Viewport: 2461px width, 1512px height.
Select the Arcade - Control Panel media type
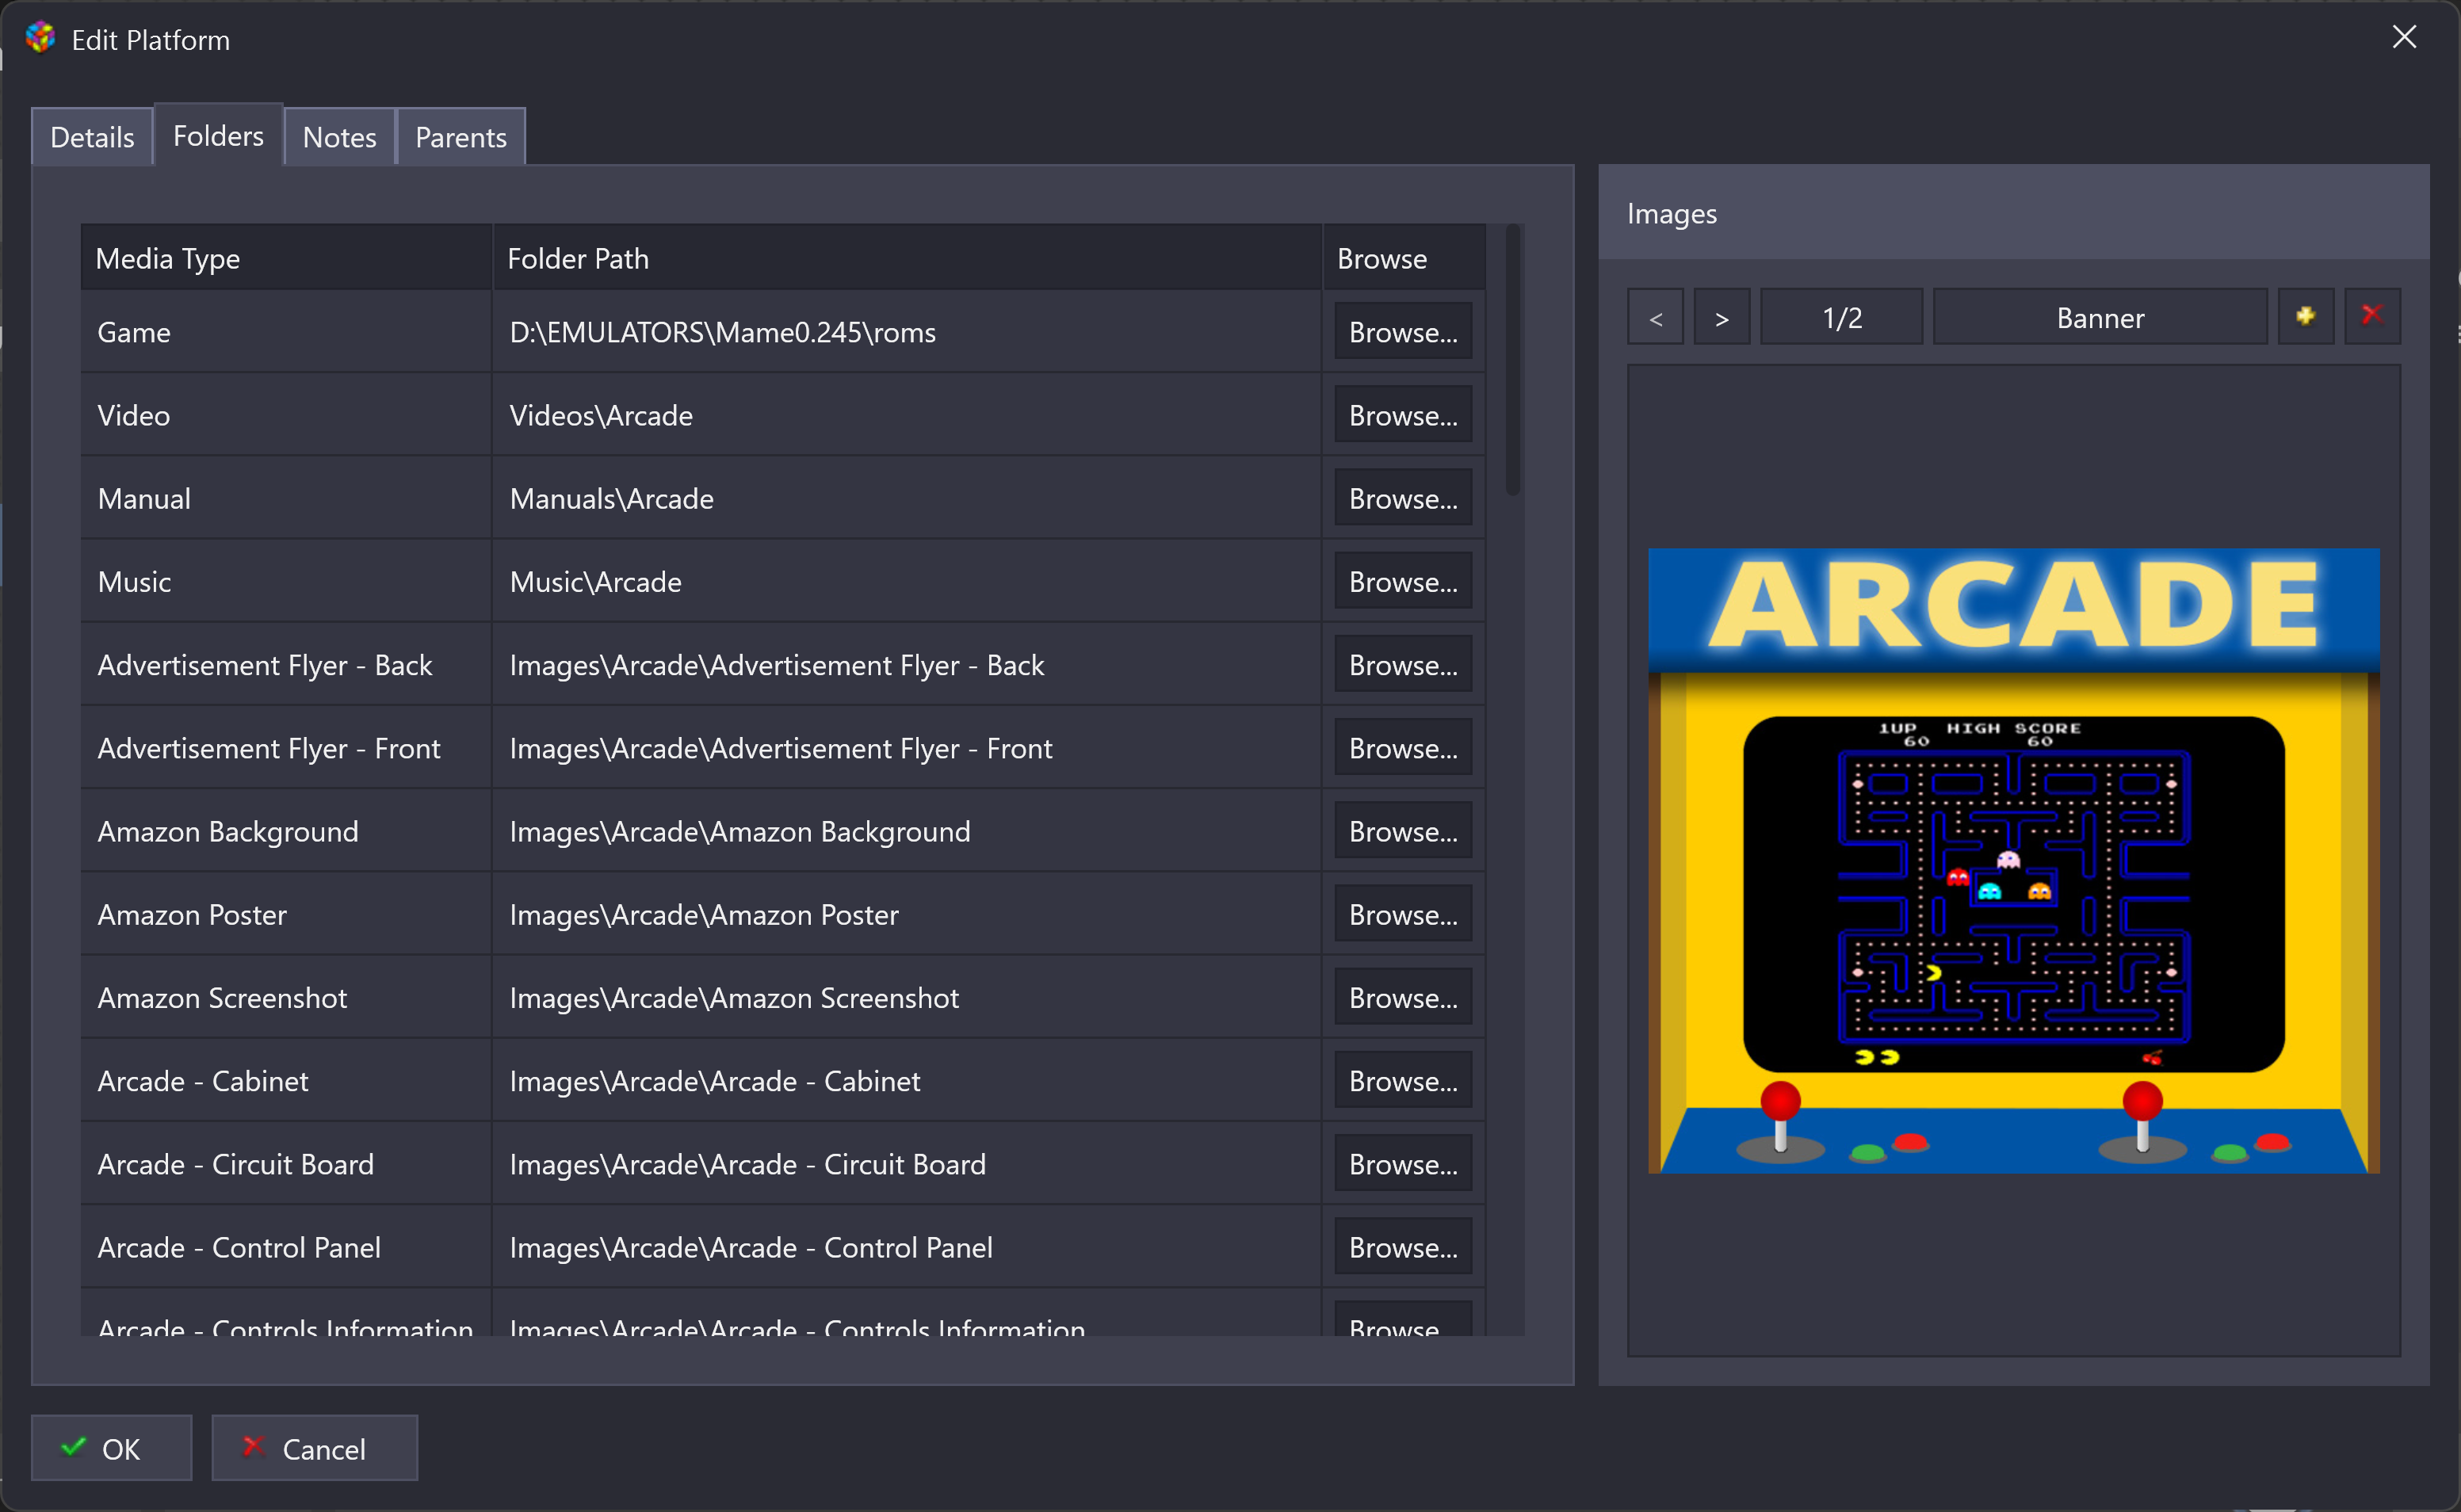pyautogui.click(x=286, y=1247)
